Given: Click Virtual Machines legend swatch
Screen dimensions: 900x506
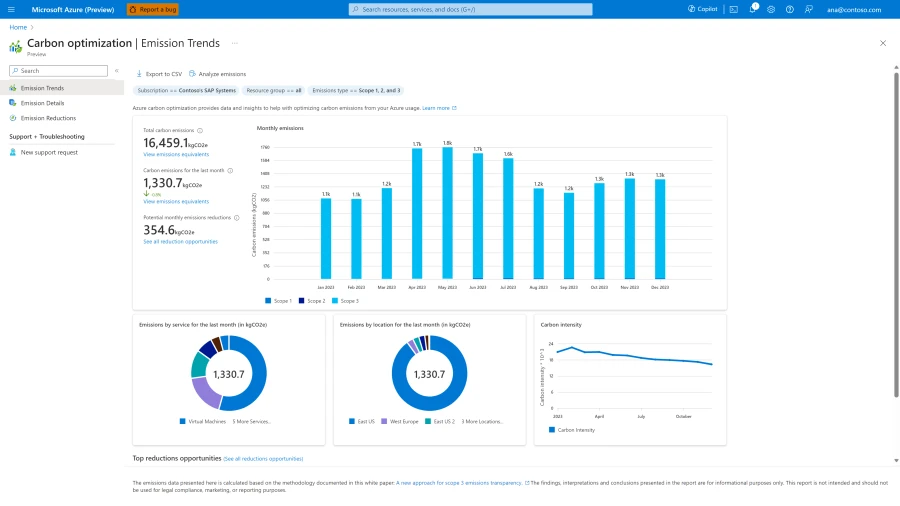Looking at the screenshot, I should [183, 421].
